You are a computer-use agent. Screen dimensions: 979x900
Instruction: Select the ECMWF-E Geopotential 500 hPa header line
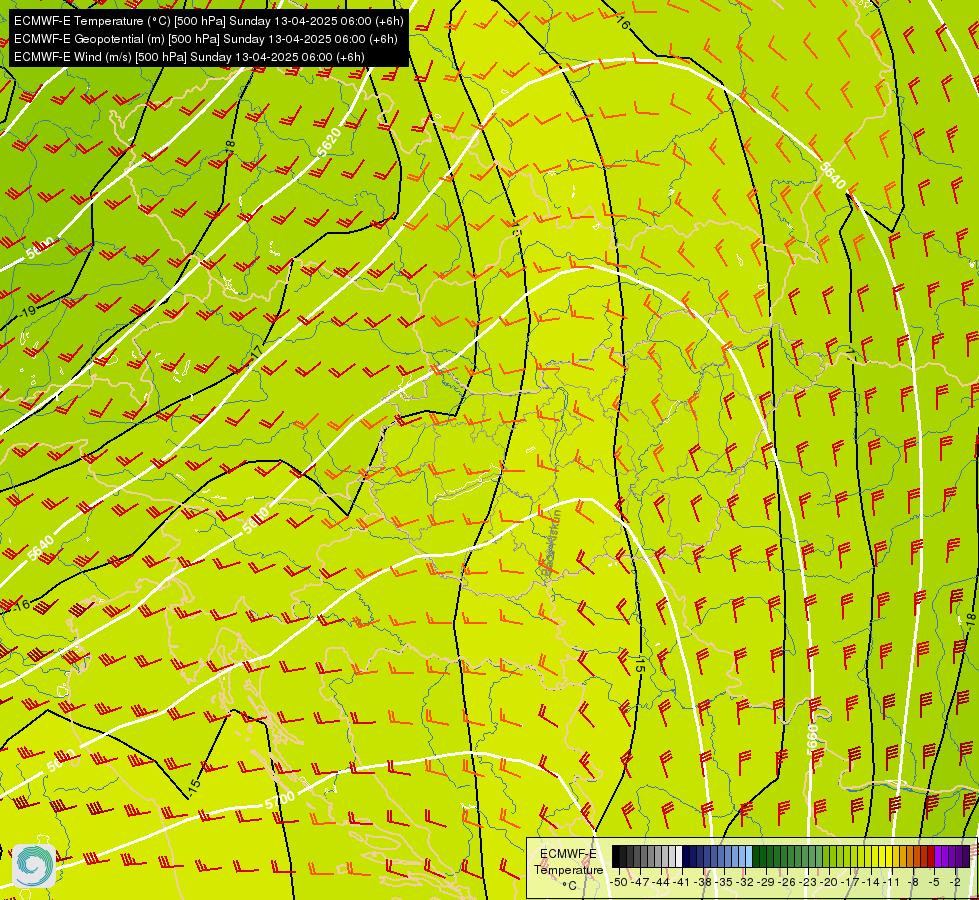[x=205, y=39]
